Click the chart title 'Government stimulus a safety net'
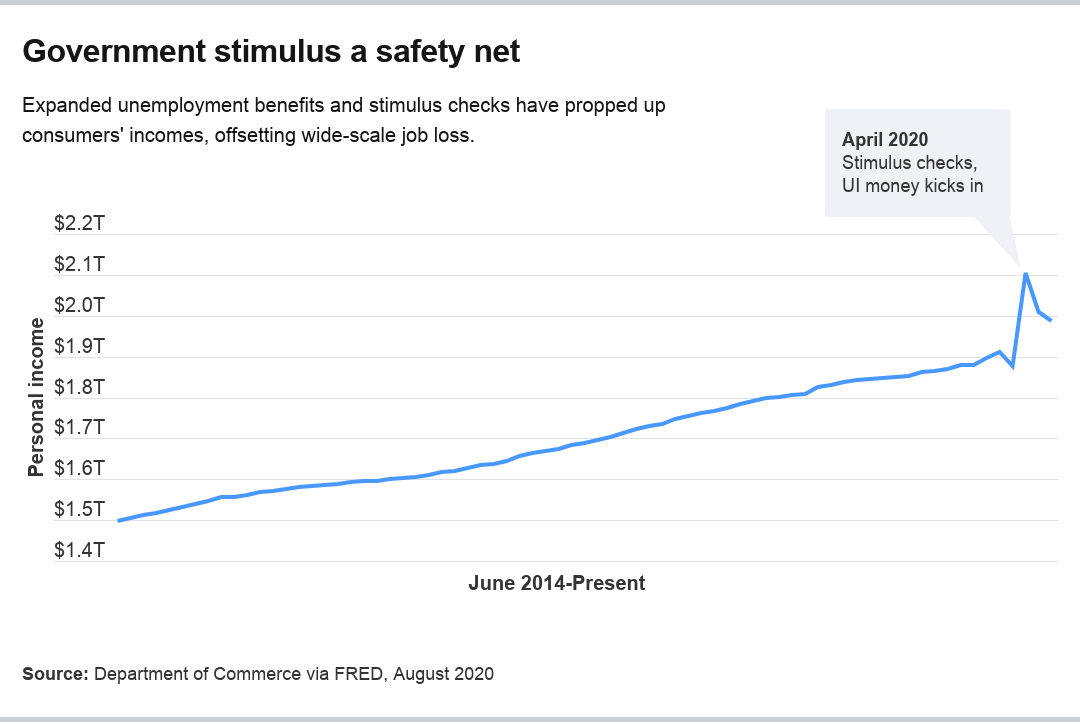This screenshot has width=1080, height=724. [x=271, y=51]
